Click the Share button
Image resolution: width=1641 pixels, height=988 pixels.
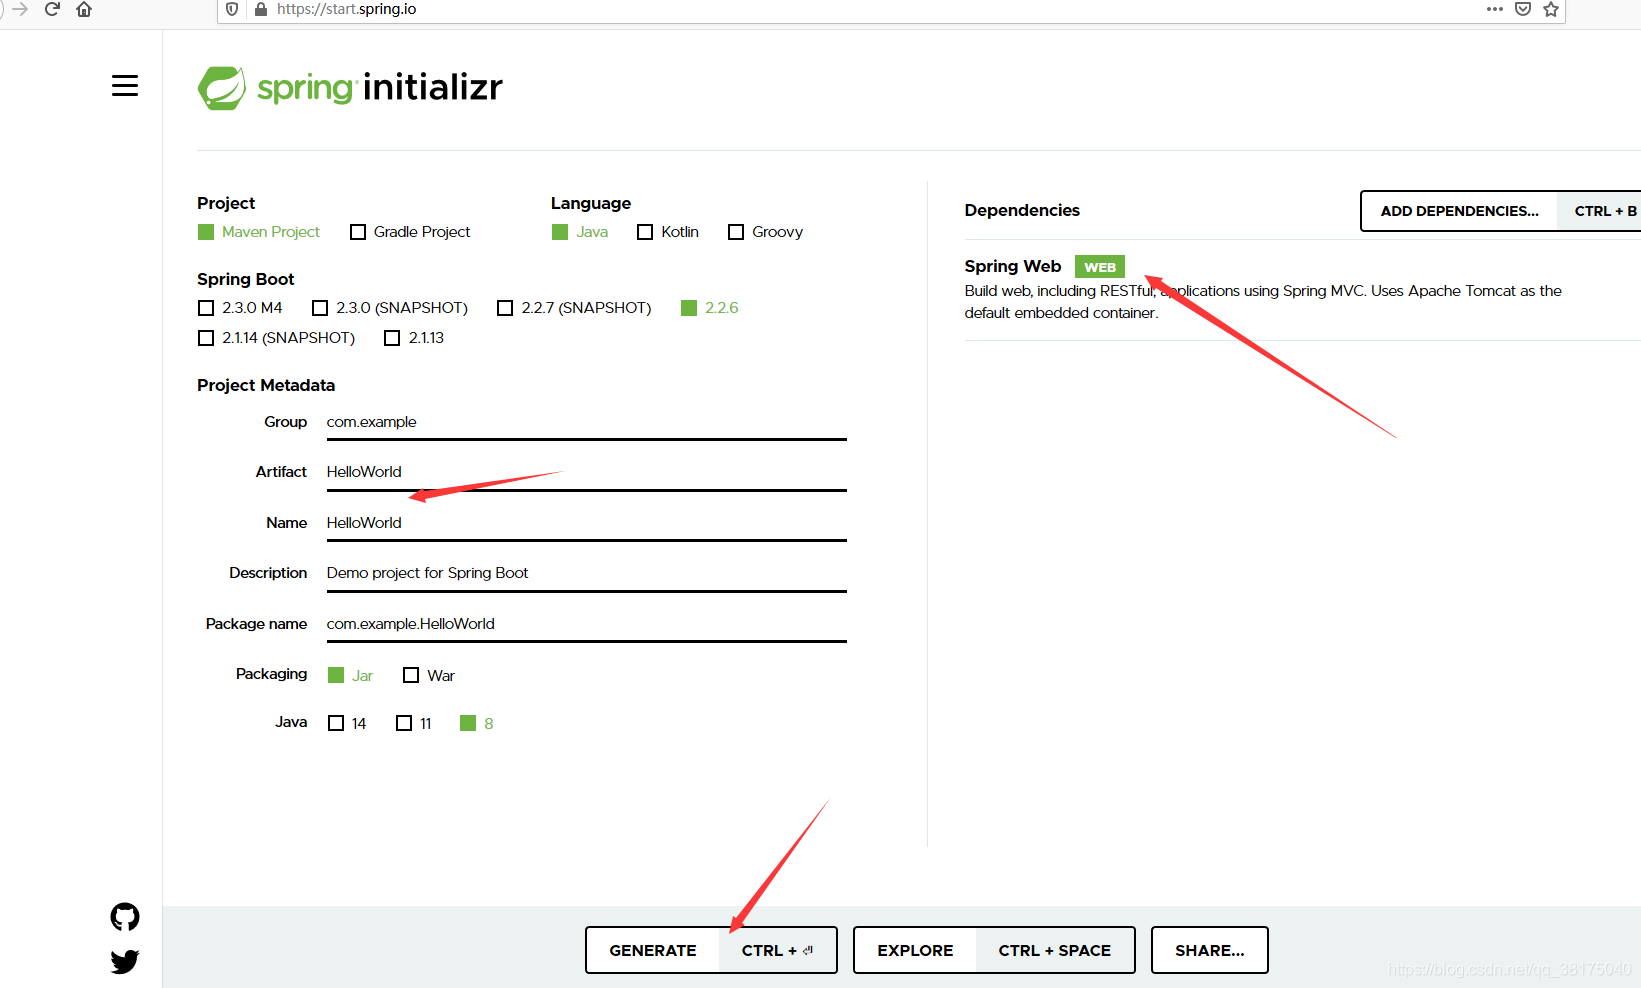pos(1210,950)
